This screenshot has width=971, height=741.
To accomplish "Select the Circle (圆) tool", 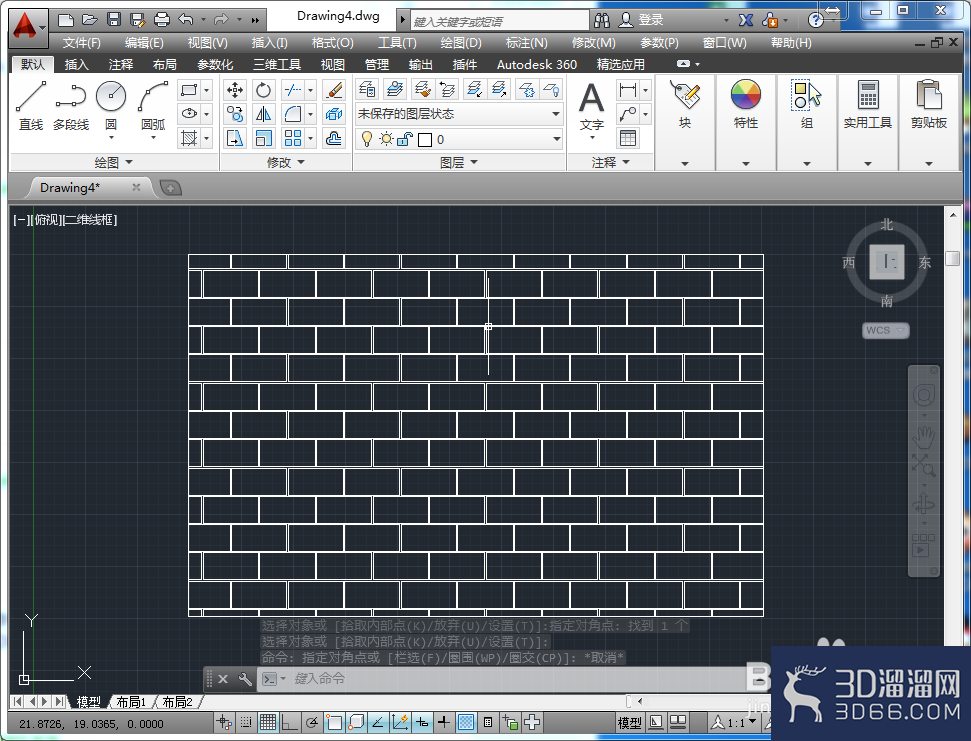I will coord(111,106).
